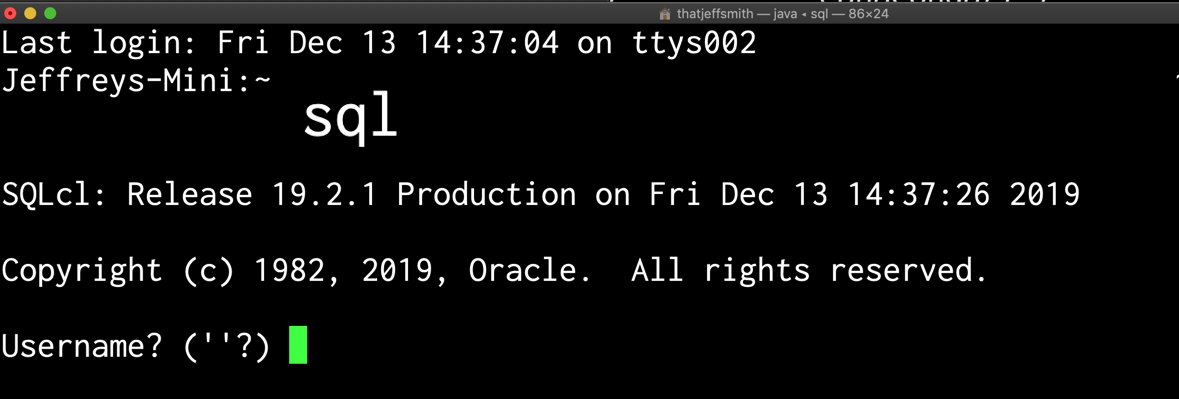Image resolution: width=1179 pixels, height=399 pixels.
Task: Click the 19.2.1 version number
Action: tap(324, 195)
